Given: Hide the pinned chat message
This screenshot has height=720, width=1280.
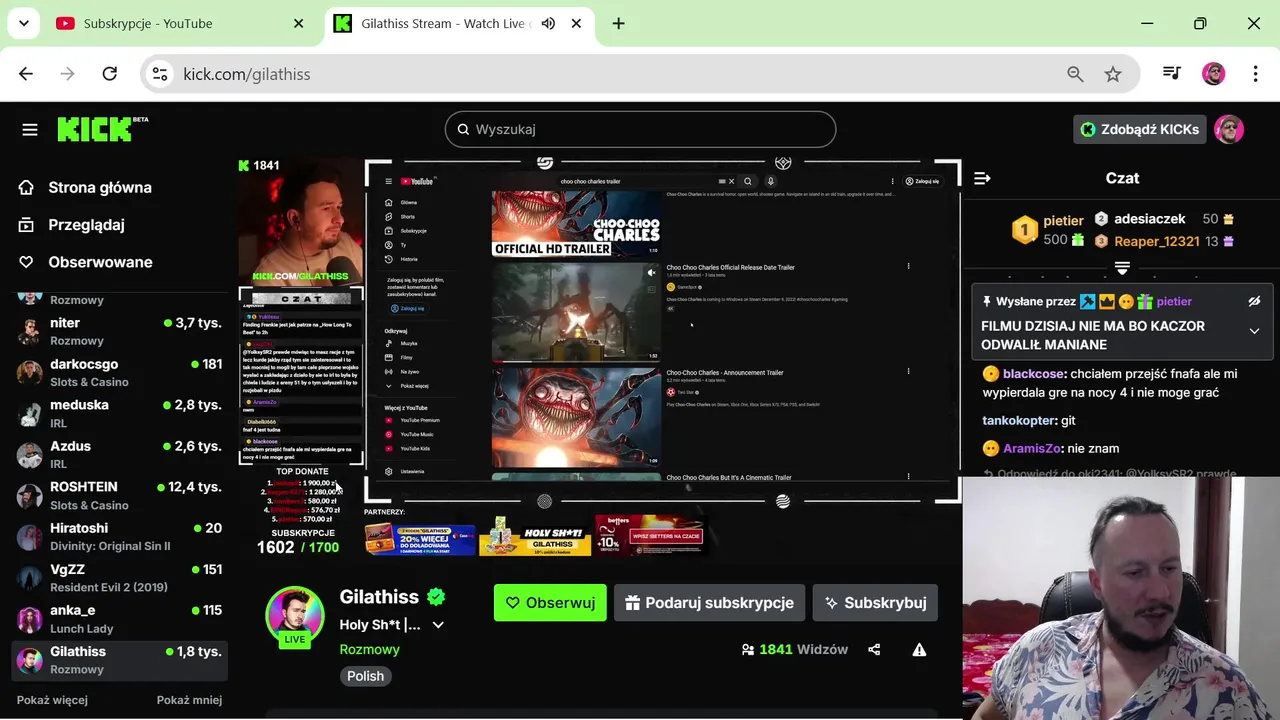Looking at the screenshot, I should pos(1254,301).
